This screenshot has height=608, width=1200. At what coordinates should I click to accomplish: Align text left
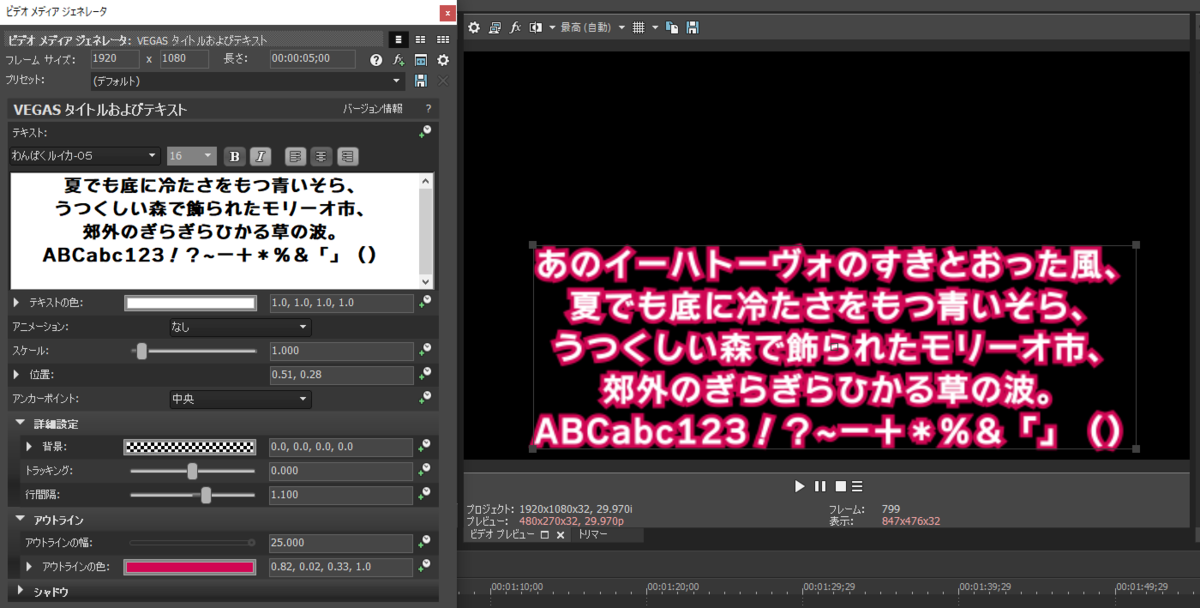[x=295, y=156]
